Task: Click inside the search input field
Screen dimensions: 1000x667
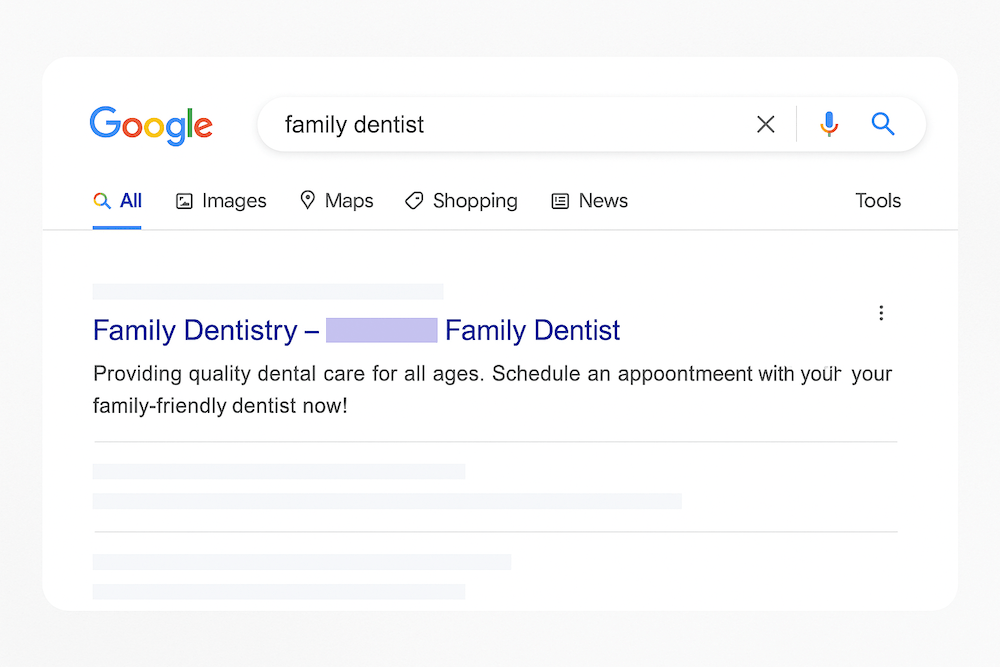Action: point(450,124)
